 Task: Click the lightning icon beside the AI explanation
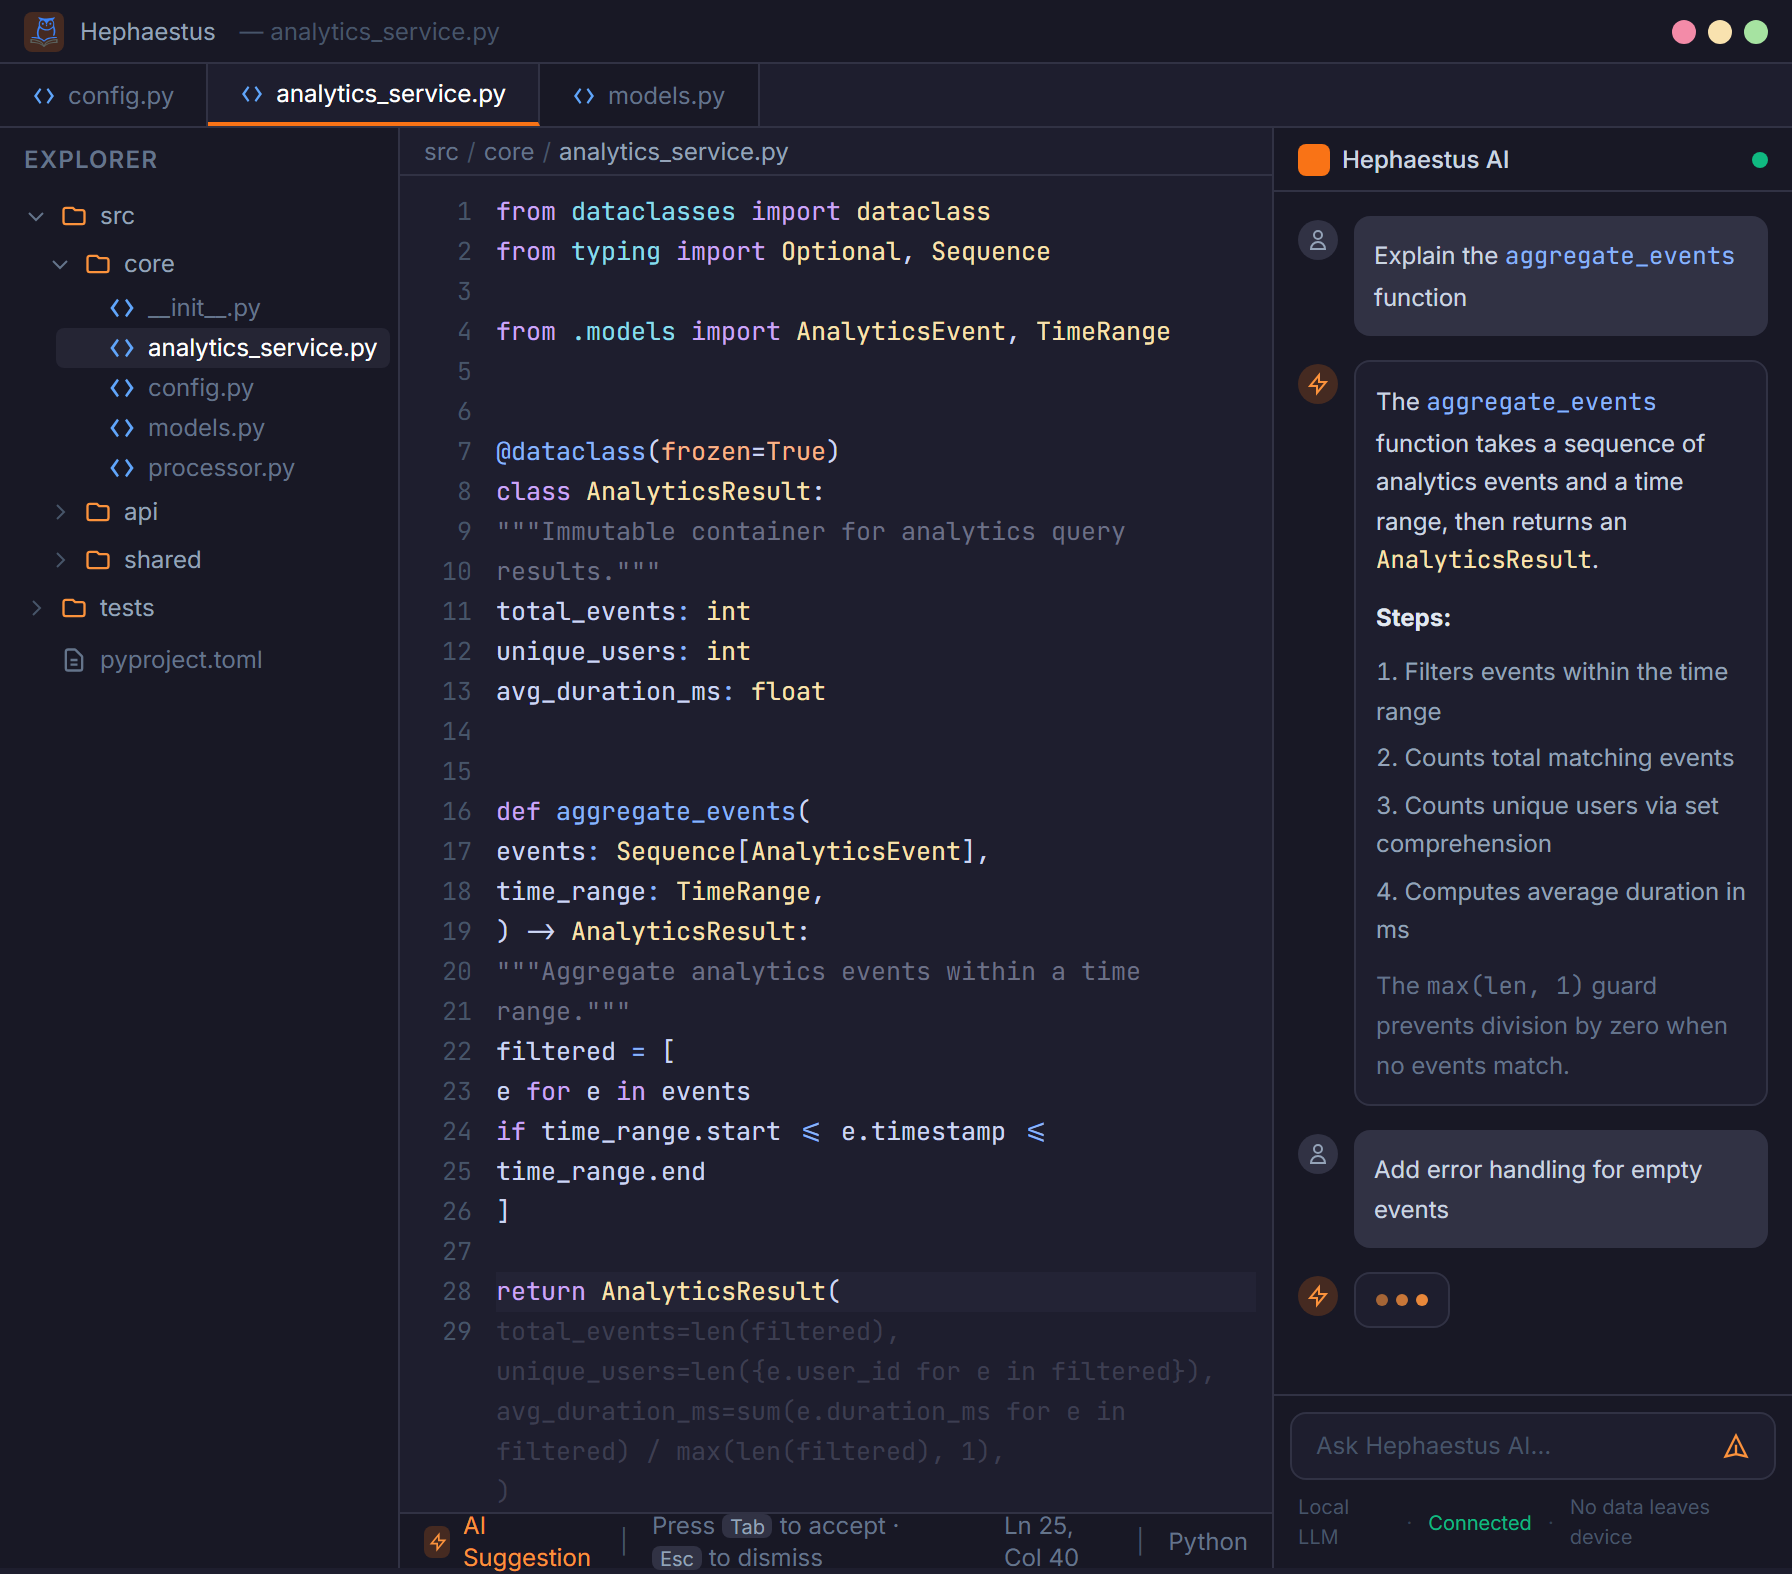click(1317, 384)
